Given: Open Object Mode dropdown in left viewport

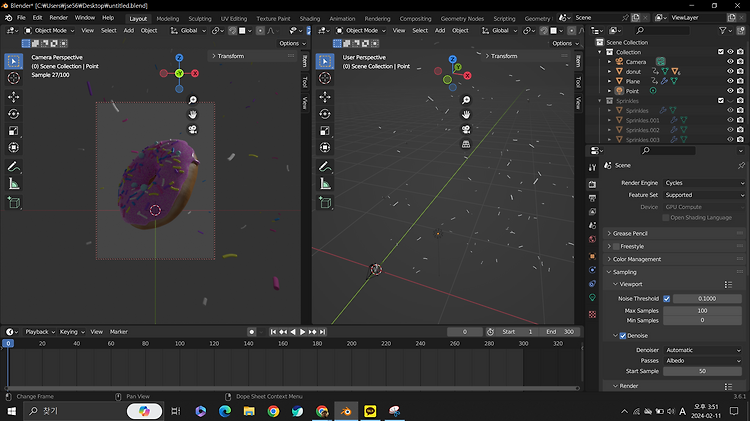Looking at the screenshot, I should (50, 31).
